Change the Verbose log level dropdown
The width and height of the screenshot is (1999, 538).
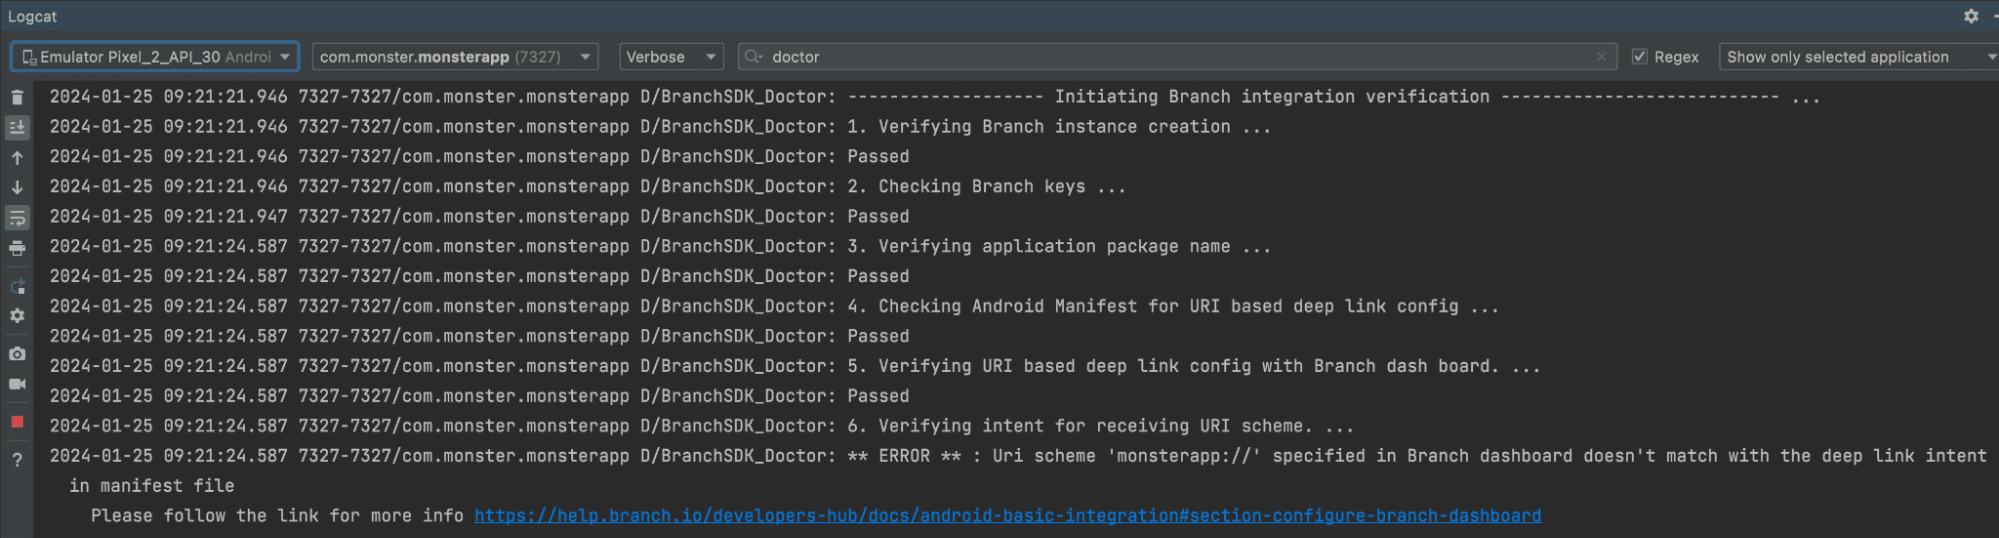(x=670, y=57)
